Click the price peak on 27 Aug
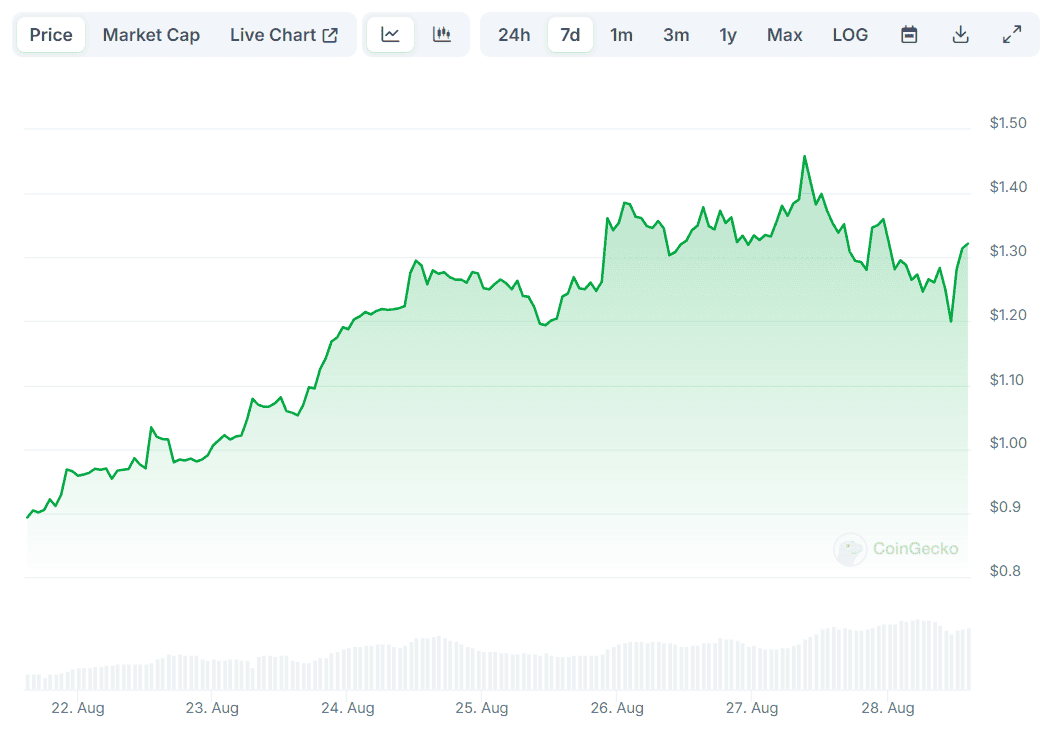 click(x=804, y=157)
